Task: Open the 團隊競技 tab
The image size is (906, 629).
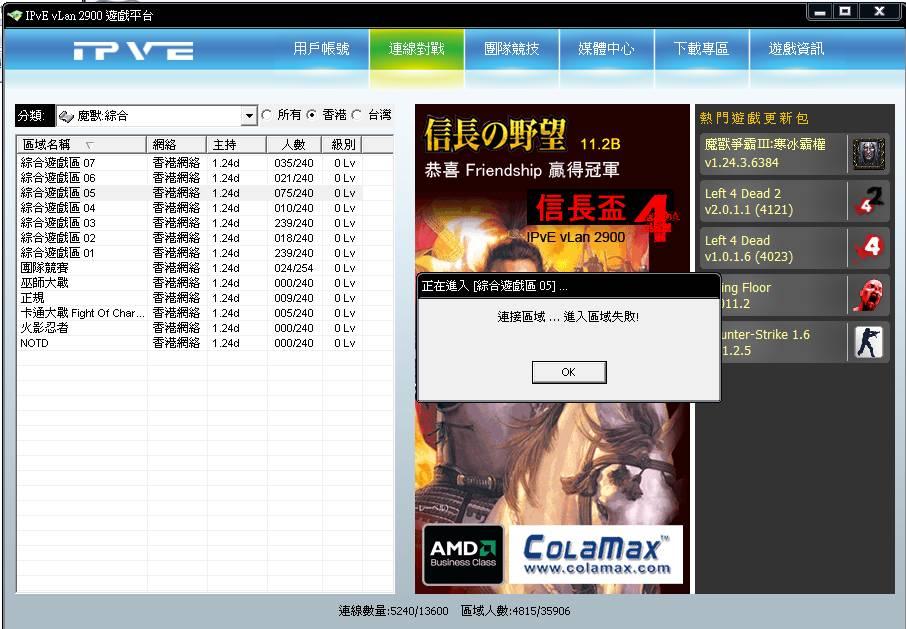Action: (x=511, y=49)
